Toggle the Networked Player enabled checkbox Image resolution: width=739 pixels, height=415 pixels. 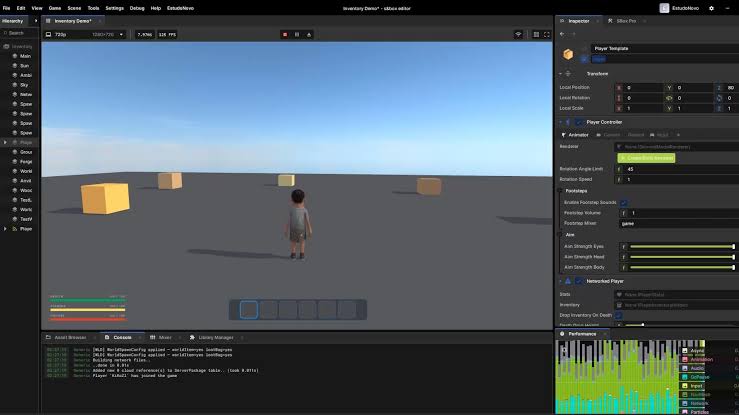tap(579, 281)
